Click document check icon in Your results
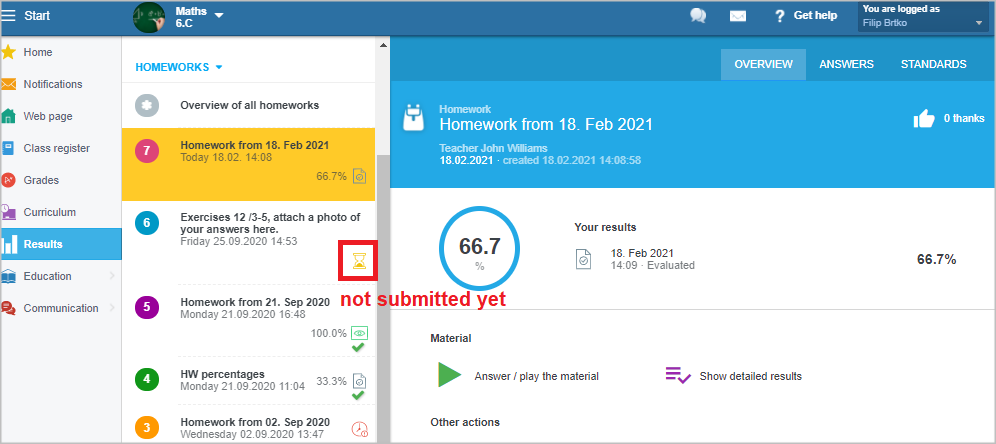Screen dimensions: 996x444 click(x=584, y=259)
